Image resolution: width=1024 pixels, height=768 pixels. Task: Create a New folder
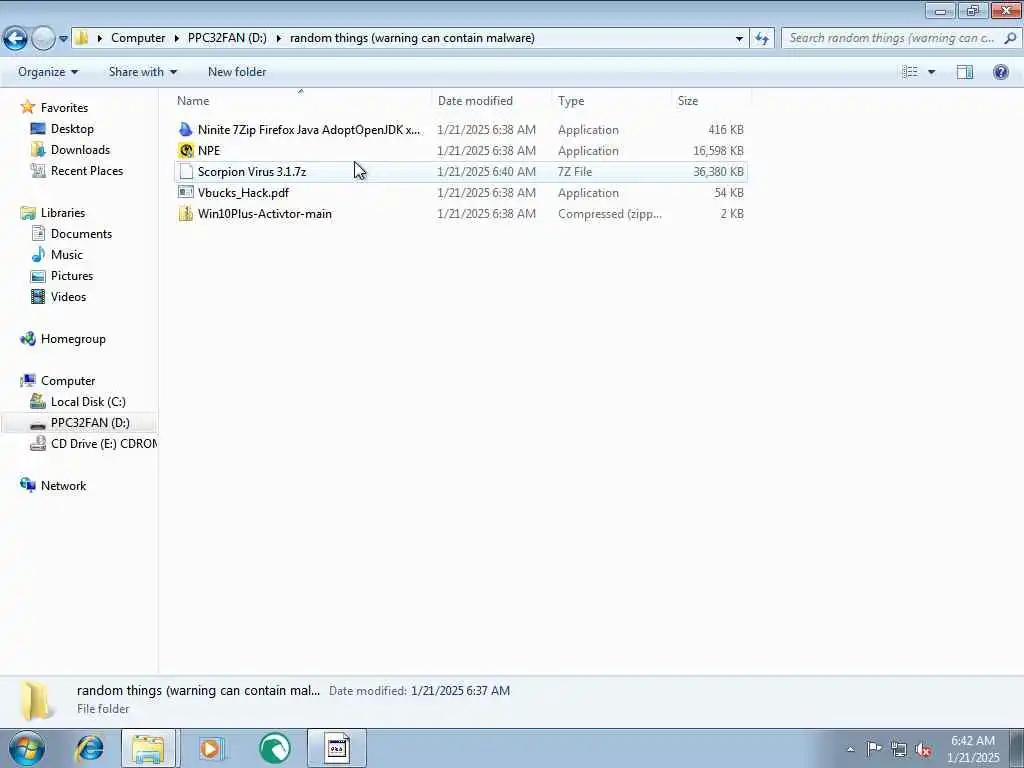tap(237, 72)
